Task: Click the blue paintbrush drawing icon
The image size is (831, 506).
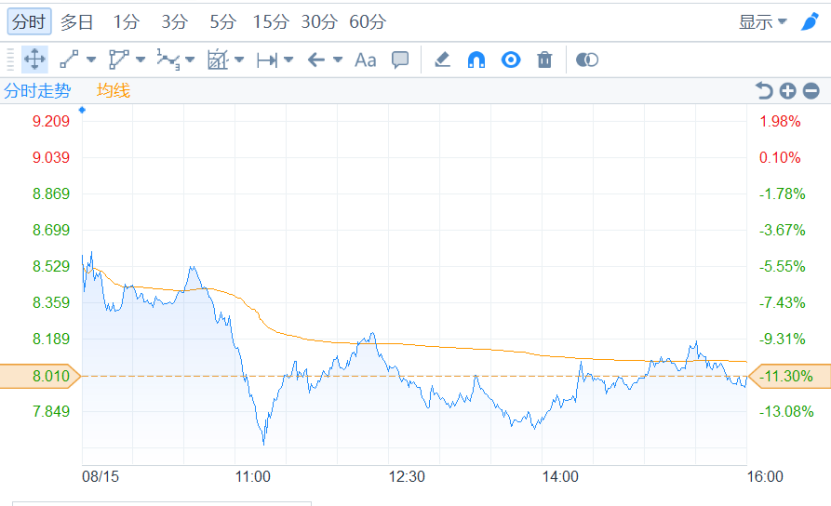Action: tap(810, 22)
